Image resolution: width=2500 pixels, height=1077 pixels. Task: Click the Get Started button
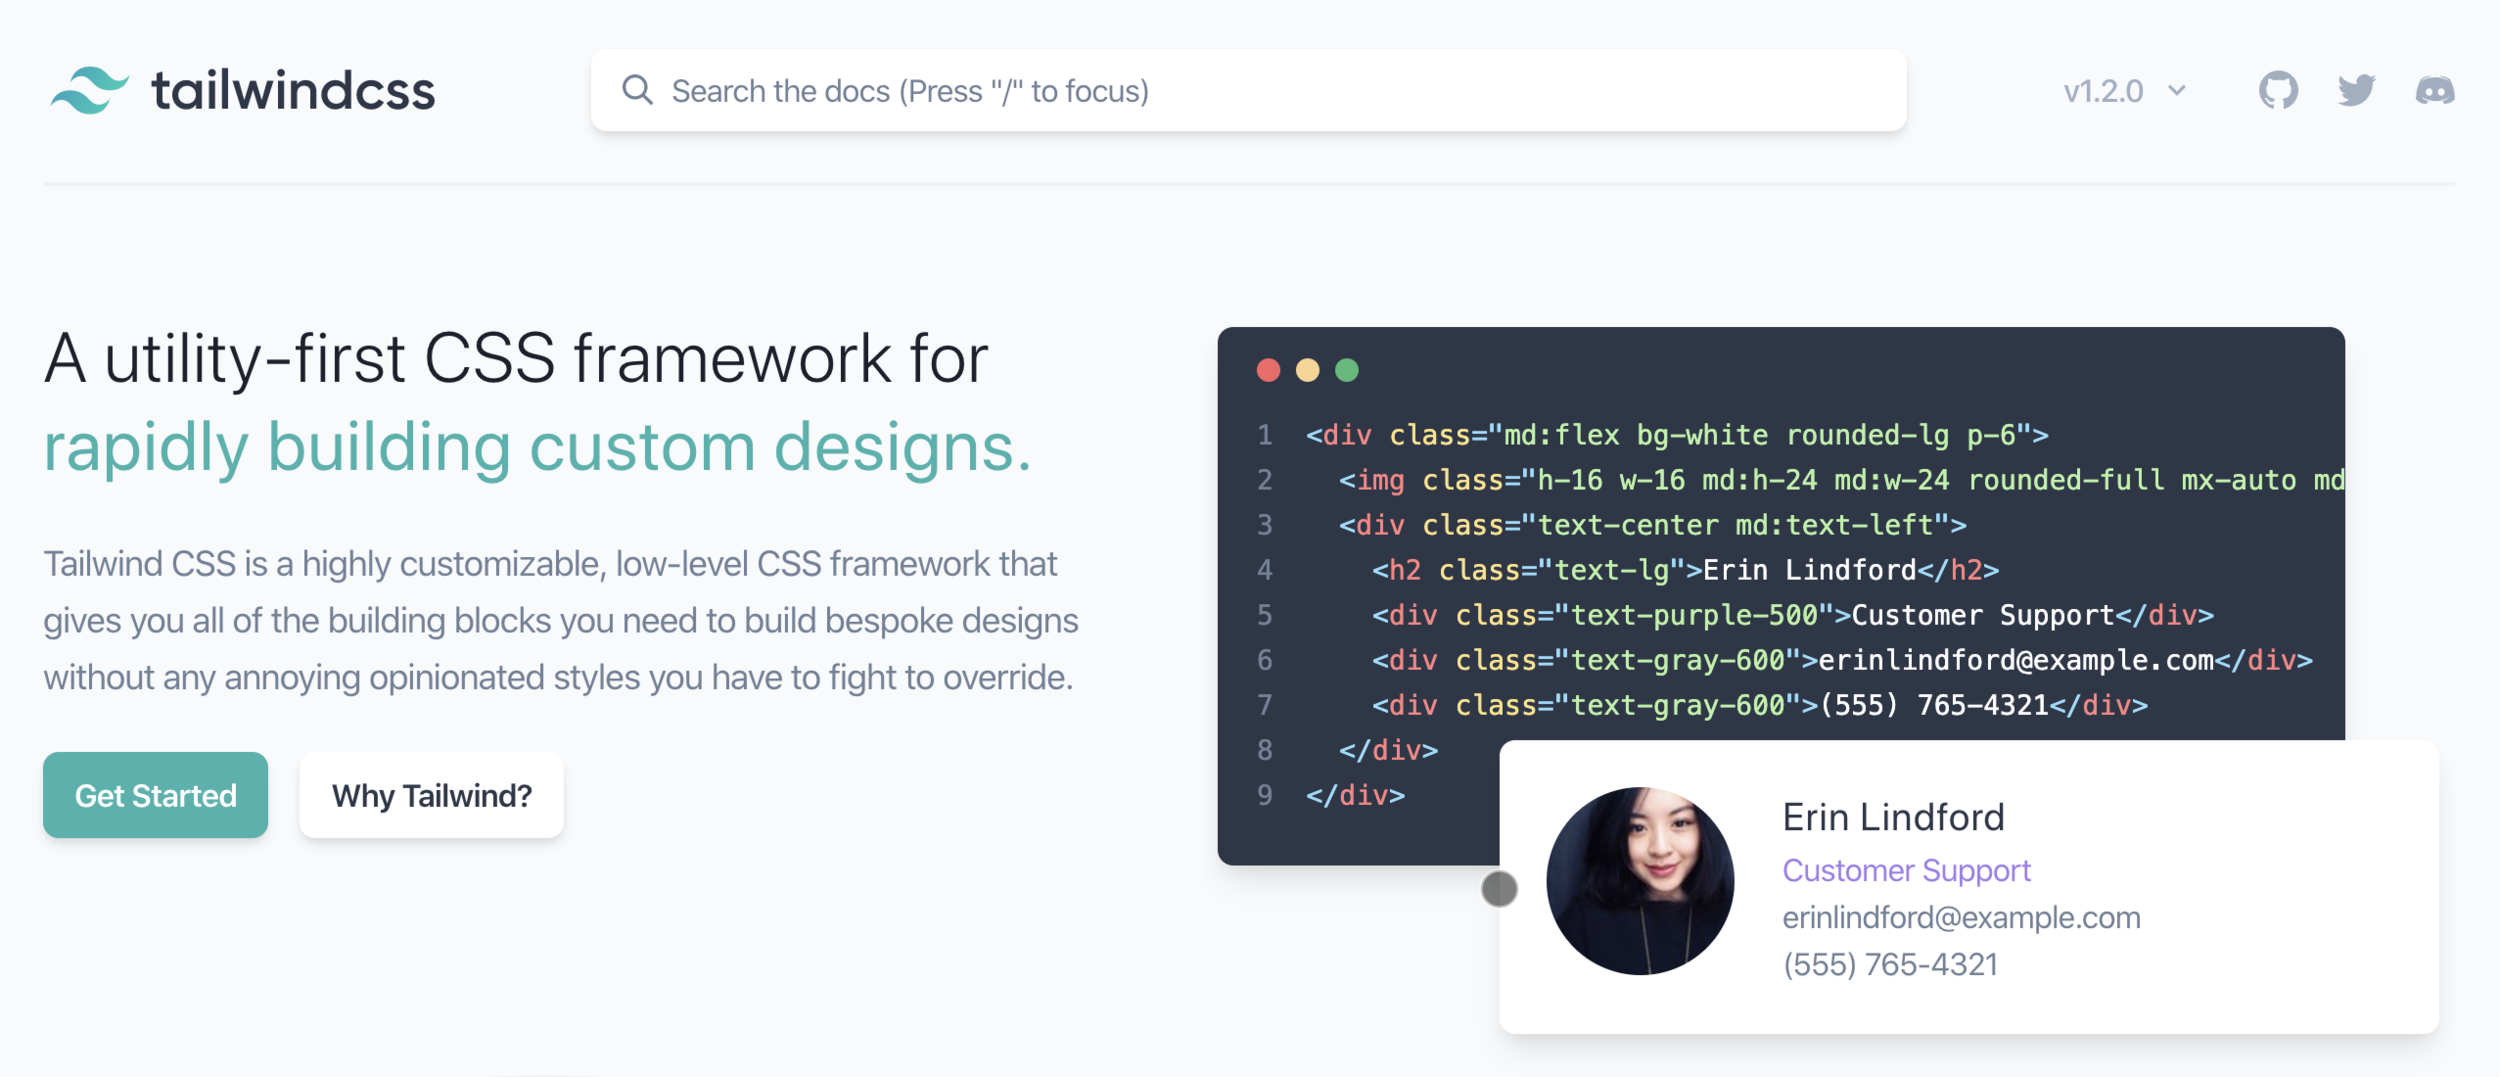pyautogui.click(x=155, y=795)
